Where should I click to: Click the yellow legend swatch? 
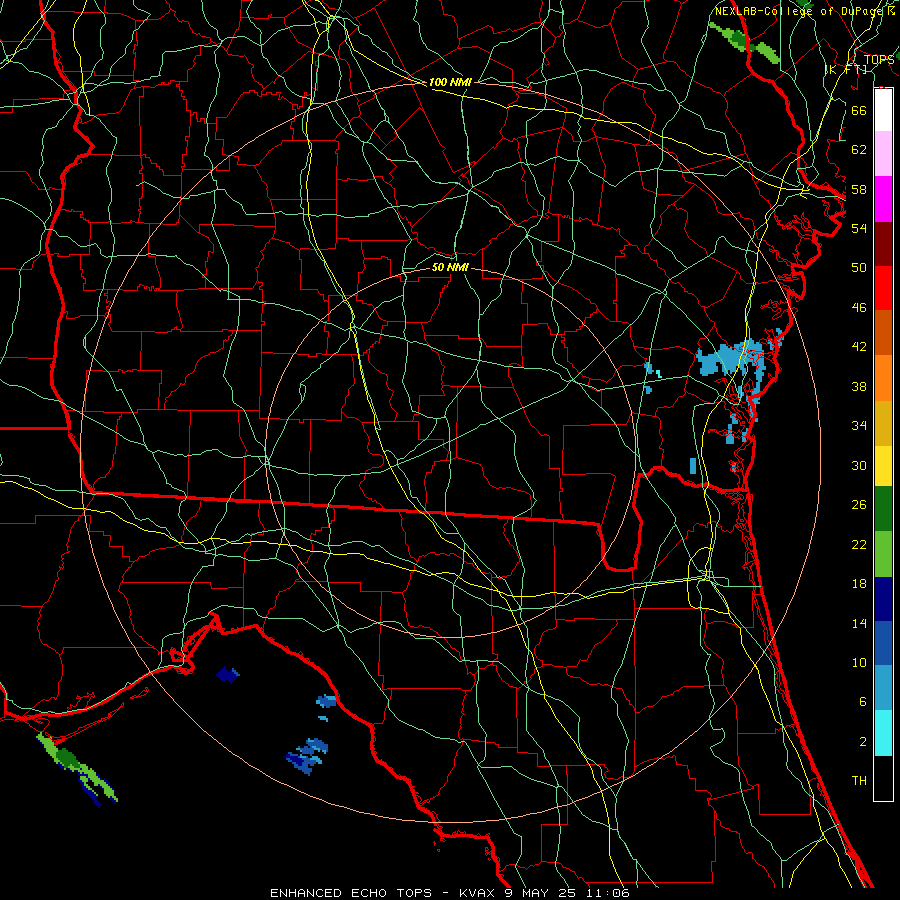click(883, 466)
